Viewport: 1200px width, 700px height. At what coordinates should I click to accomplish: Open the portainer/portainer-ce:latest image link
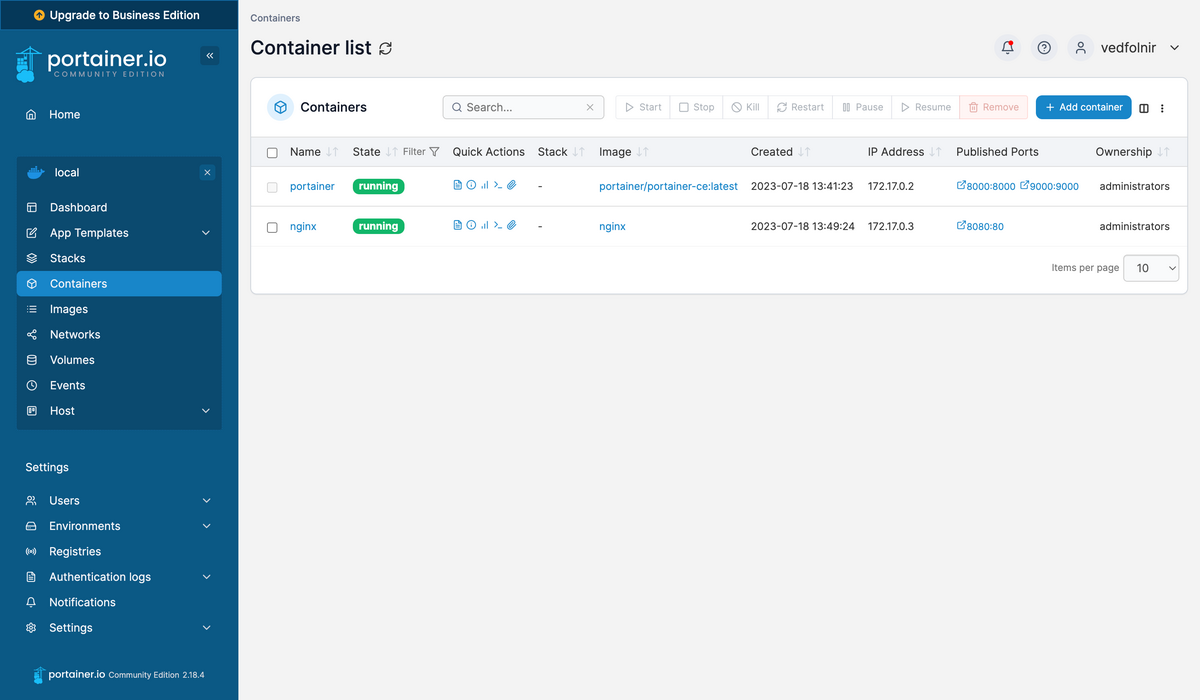pos(668,186)
